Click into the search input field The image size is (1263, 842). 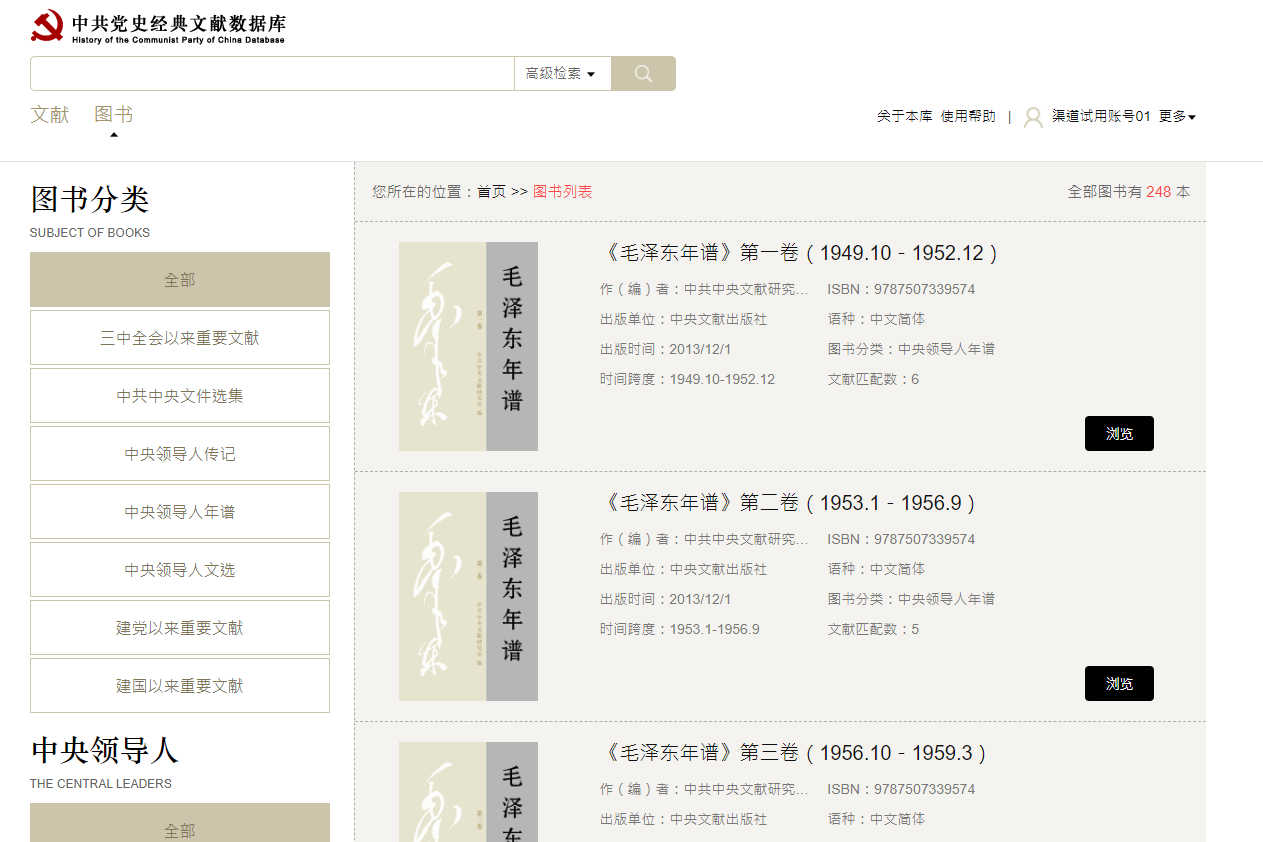(272, 73)
